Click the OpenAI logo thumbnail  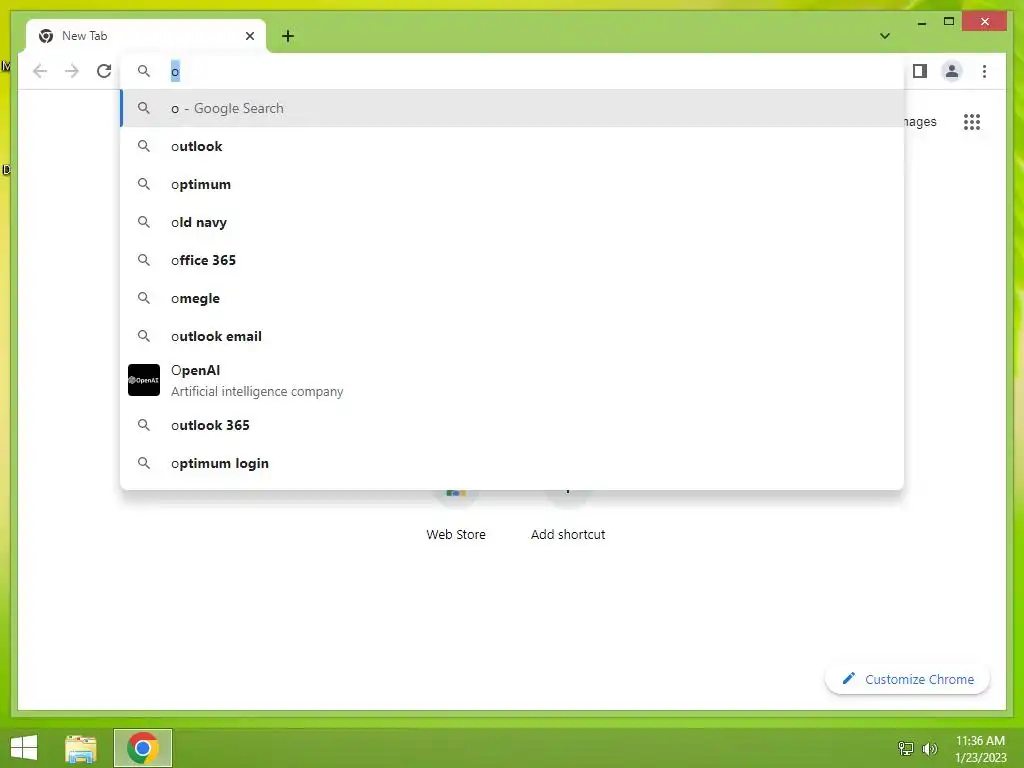pyautogui.click(x=144, y=380)
